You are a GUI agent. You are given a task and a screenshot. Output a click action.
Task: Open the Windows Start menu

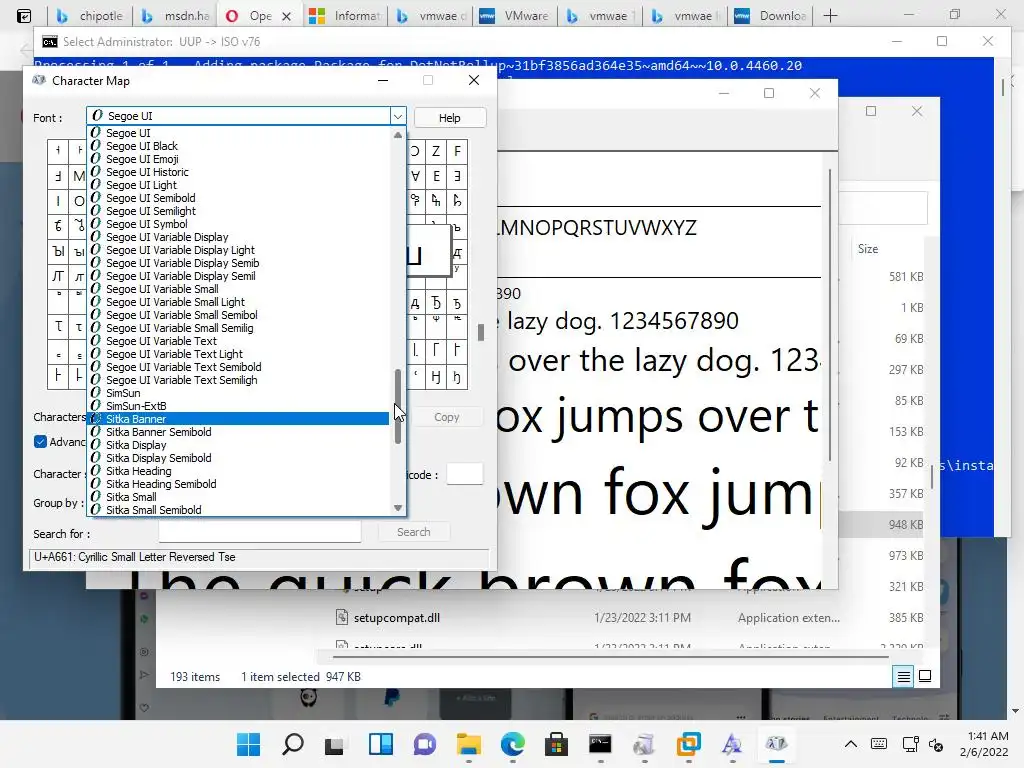248,744
